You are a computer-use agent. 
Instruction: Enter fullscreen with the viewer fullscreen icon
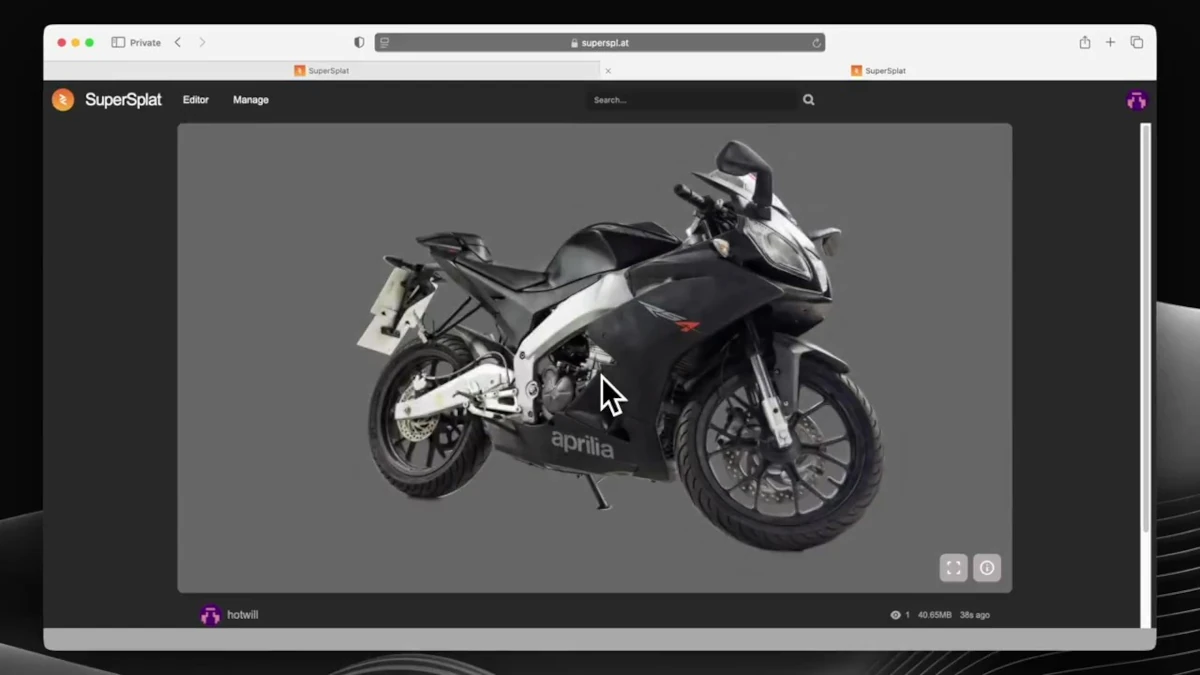[x=954, y=568]
